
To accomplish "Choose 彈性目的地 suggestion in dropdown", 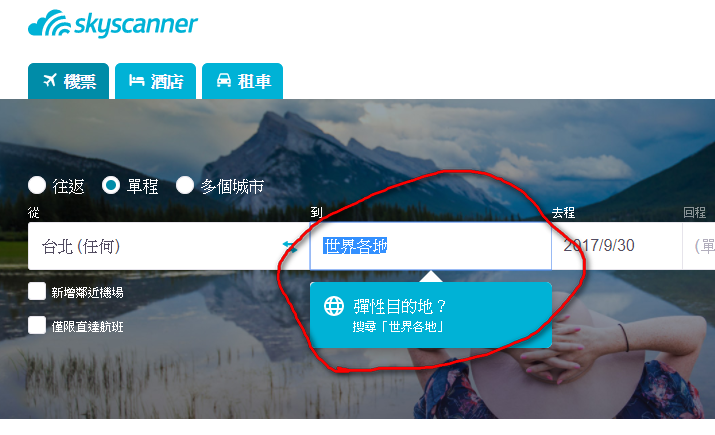I will pyautogui.click(x=431, y=315).
